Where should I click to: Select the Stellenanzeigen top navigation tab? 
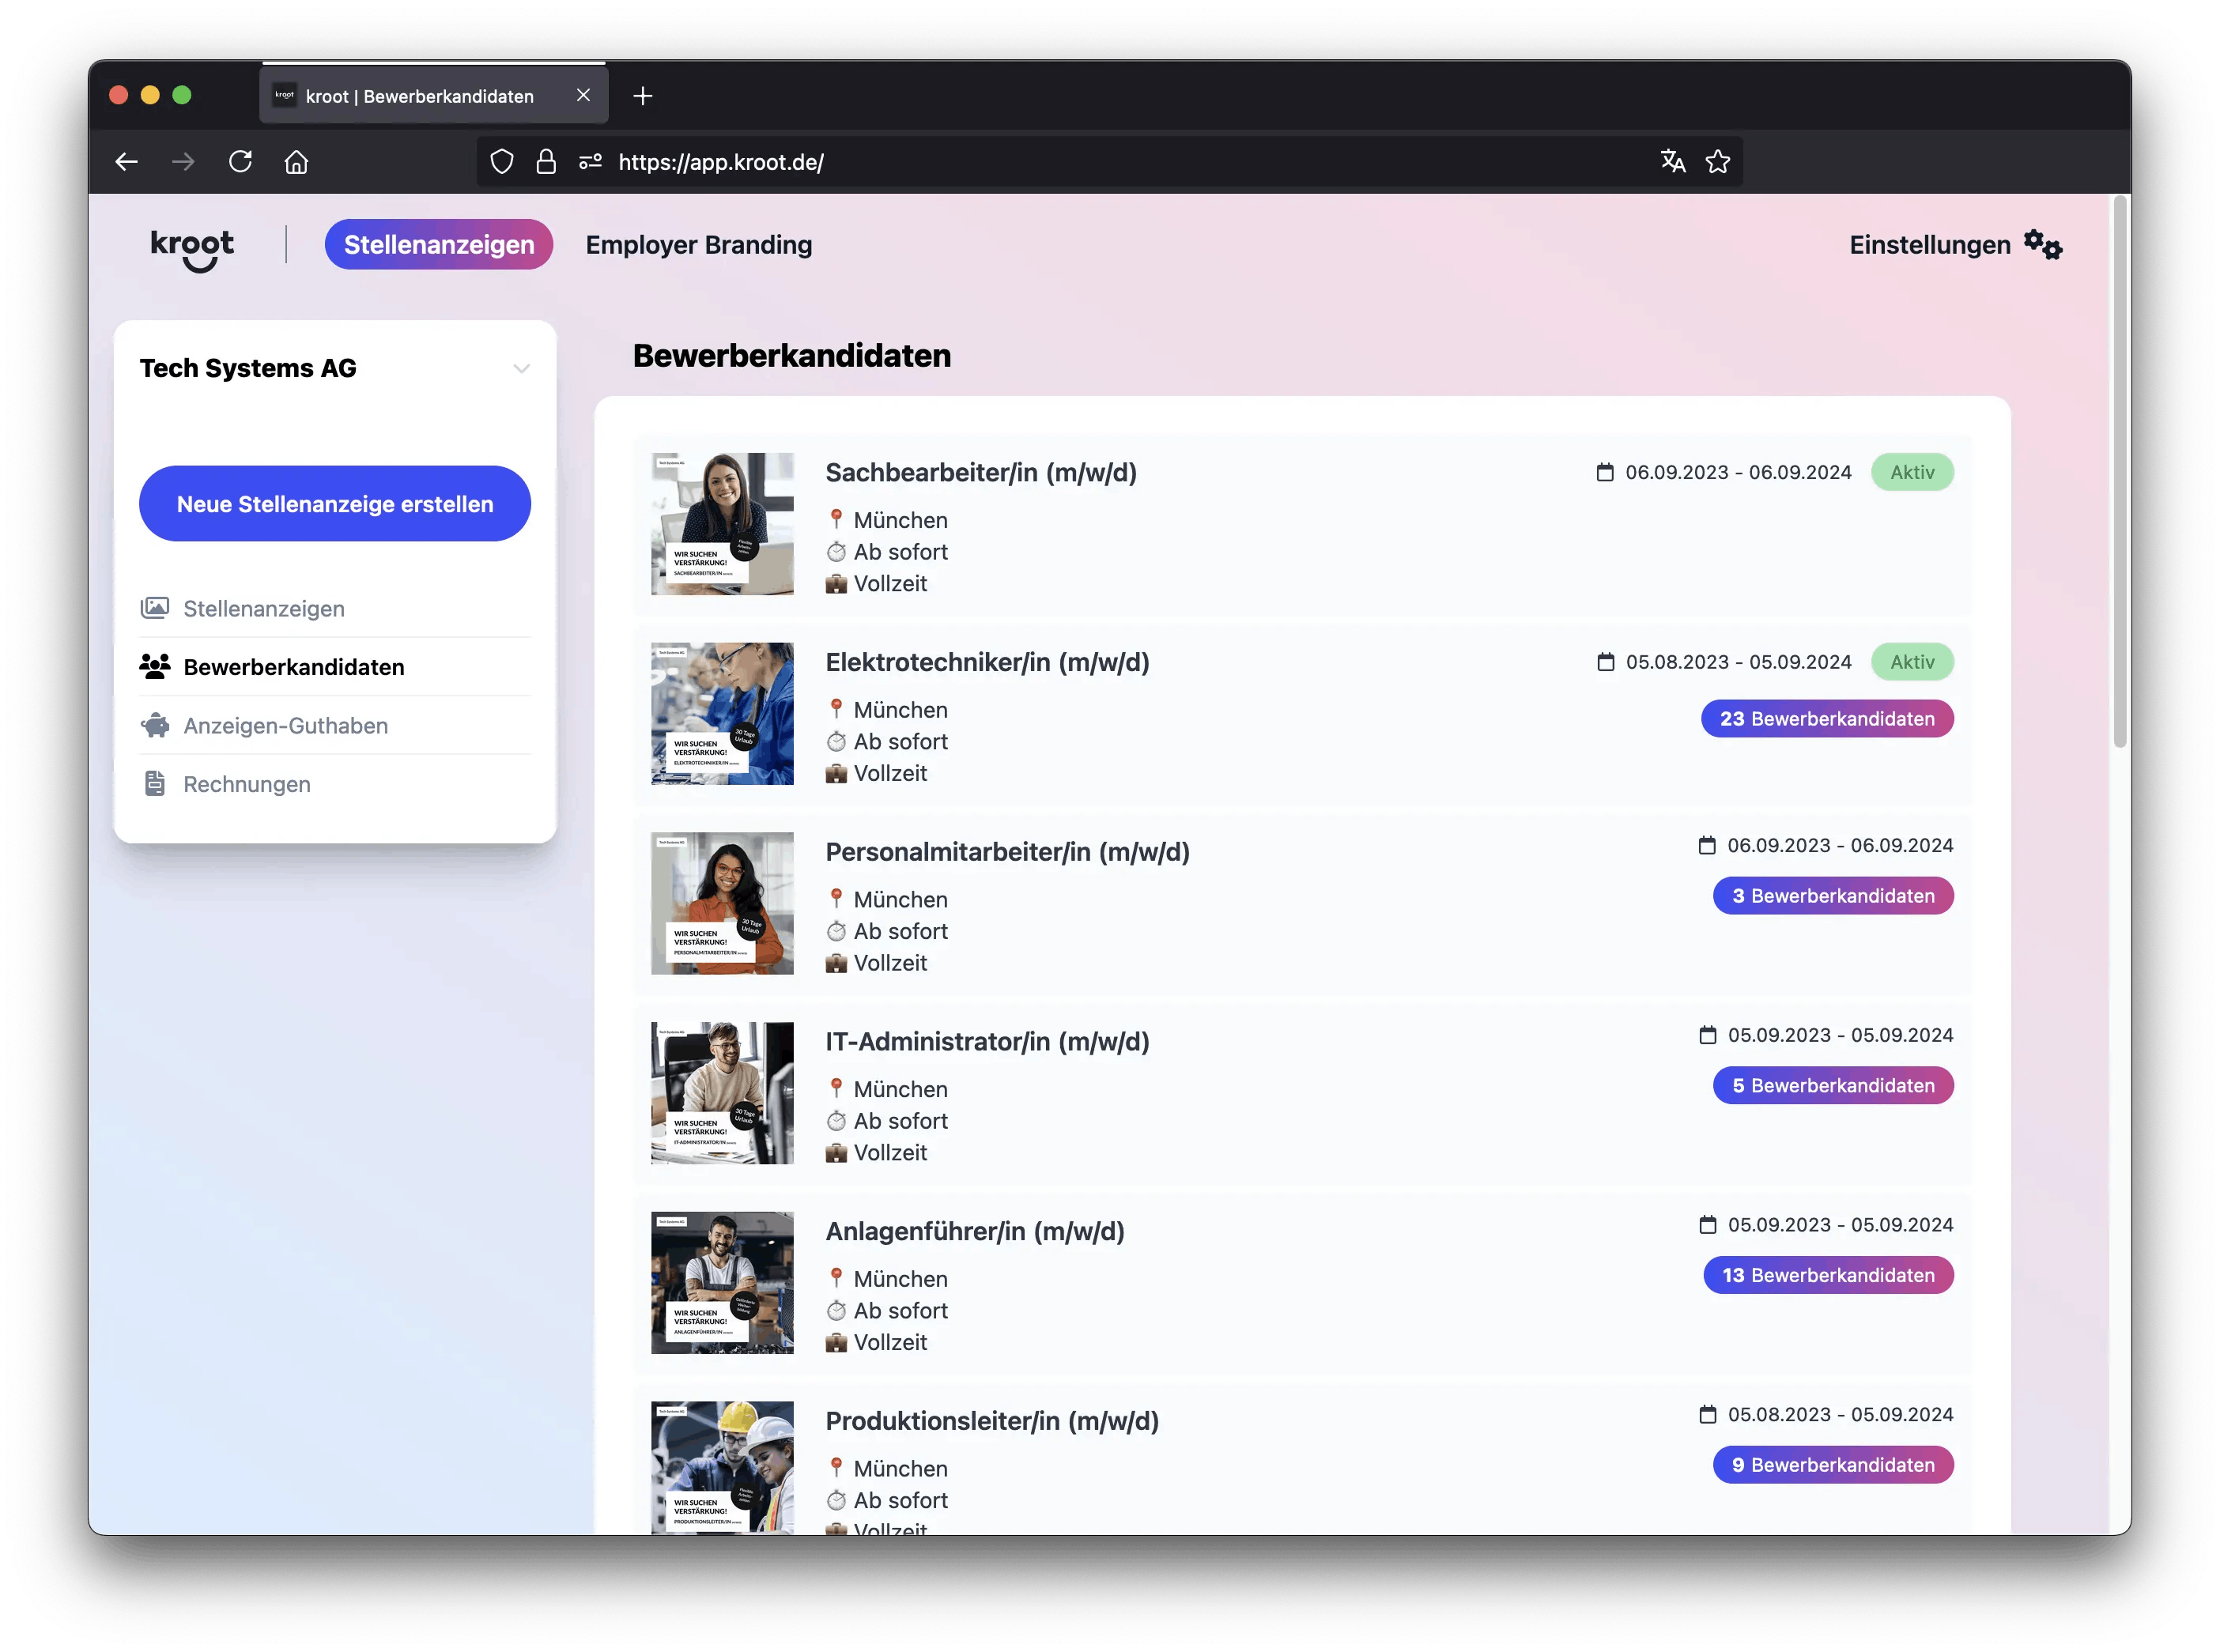pyautogui.click(x=439, y=245)
